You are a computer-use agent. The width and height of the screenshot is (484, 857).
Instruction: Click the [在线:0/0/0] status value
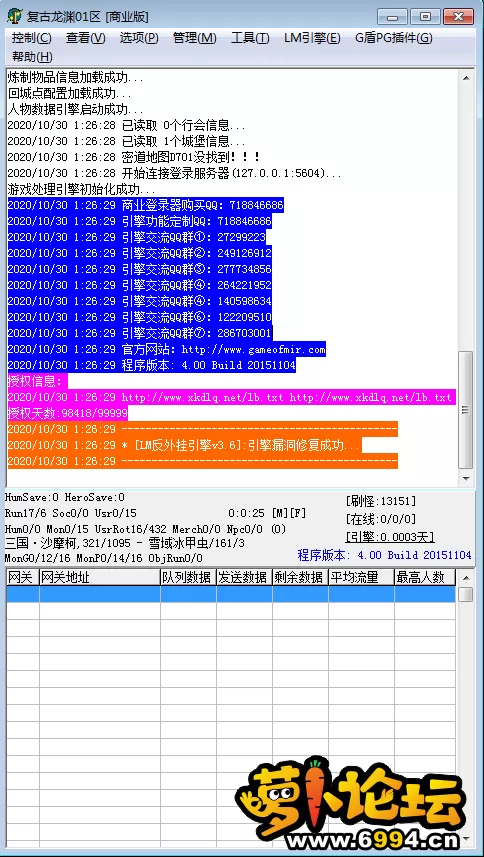point(381,519)
